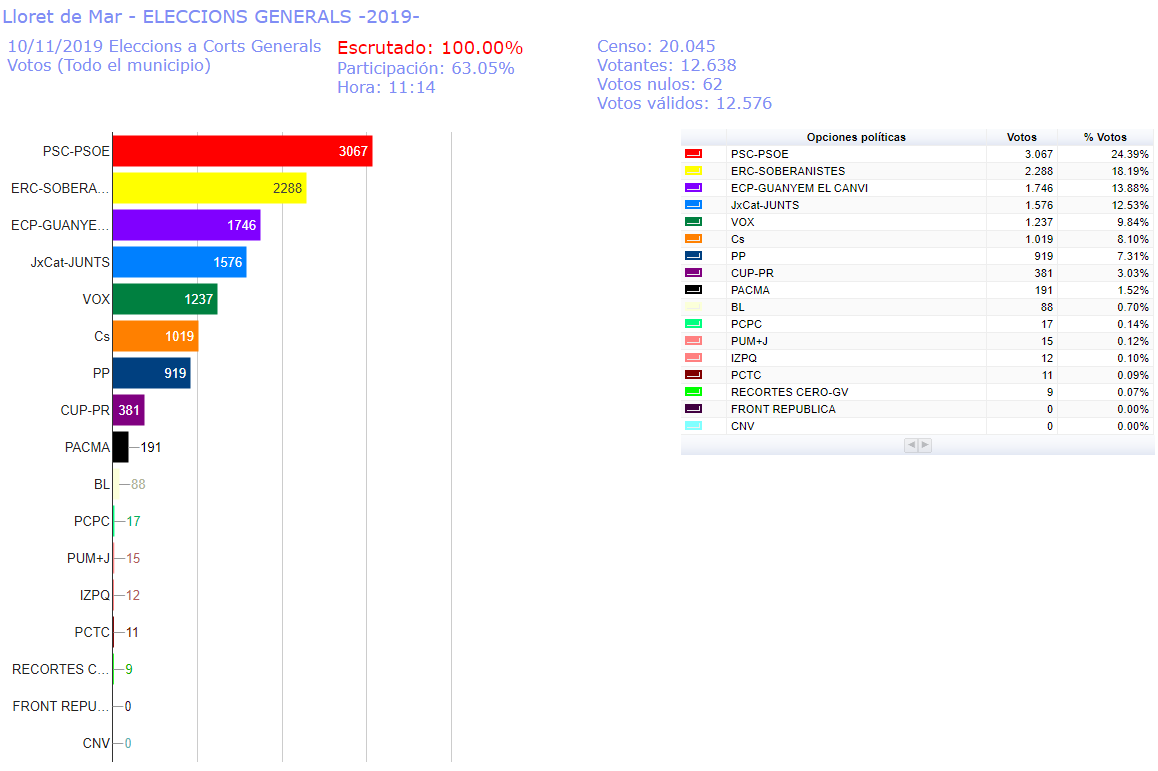Click the red PSC-PSOE bar in chart

242,152
